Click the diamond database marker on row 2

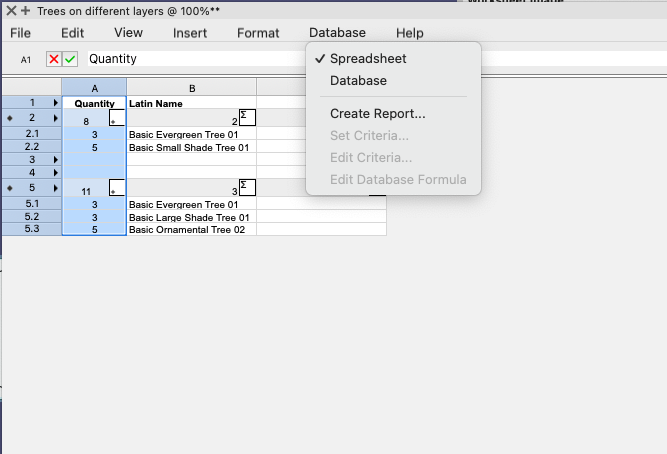(x=10, y=118)
